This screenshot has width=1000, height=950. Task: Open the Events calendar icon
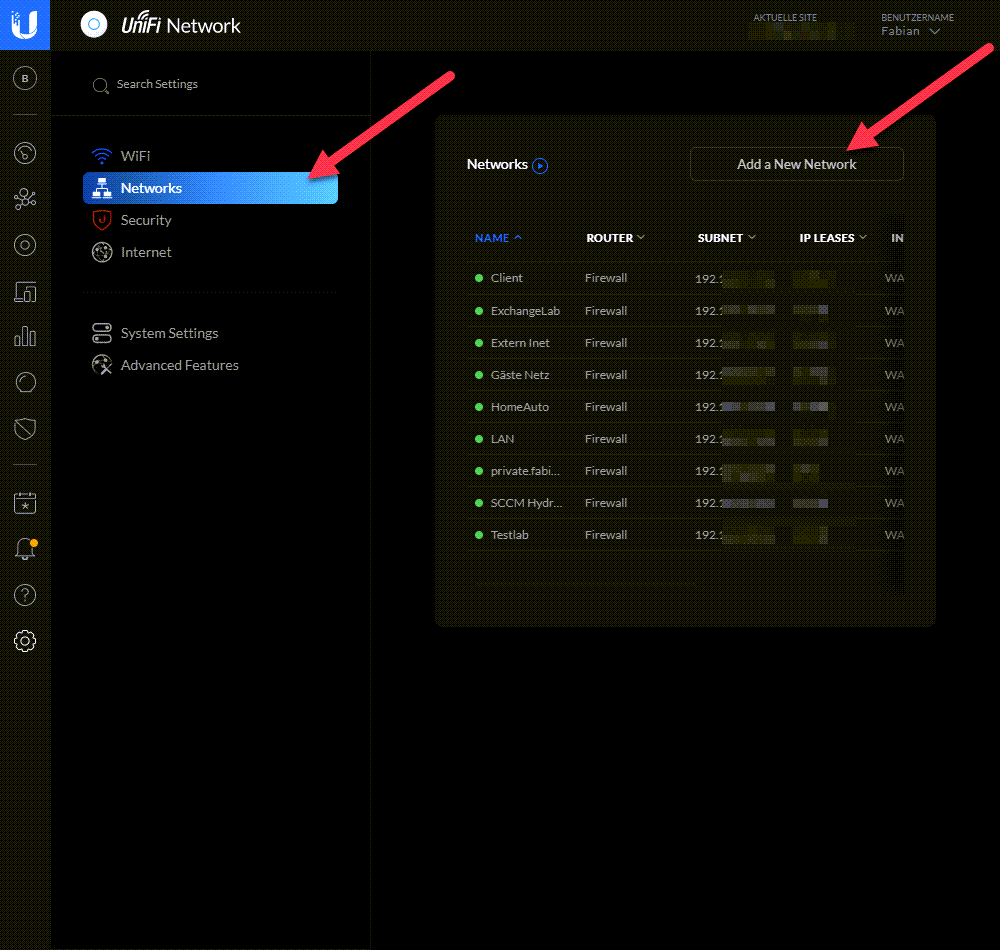point(25,503)
